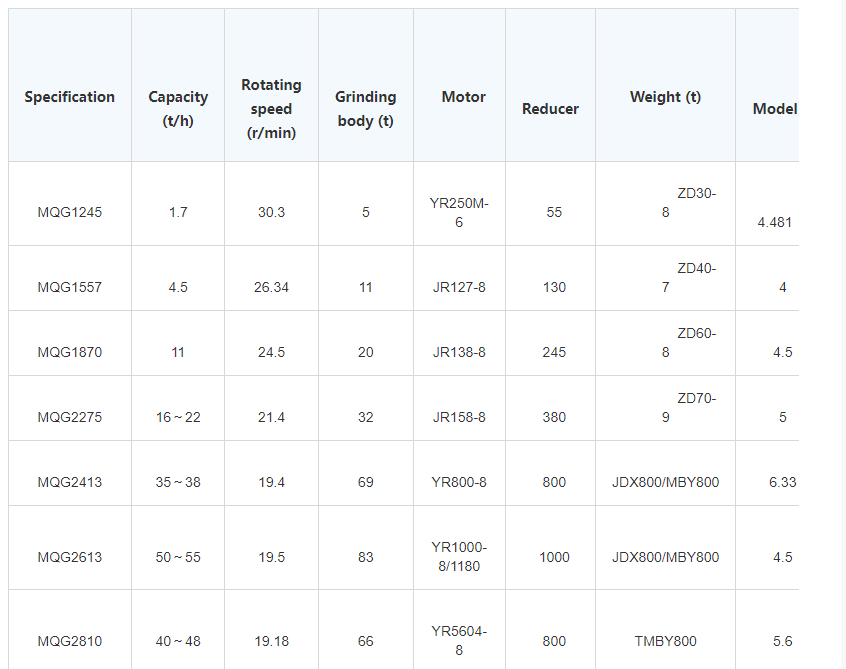Click the 26.34 rotating speed value
The width and height of the screenshot is (846, 669).
coord(271,287)
